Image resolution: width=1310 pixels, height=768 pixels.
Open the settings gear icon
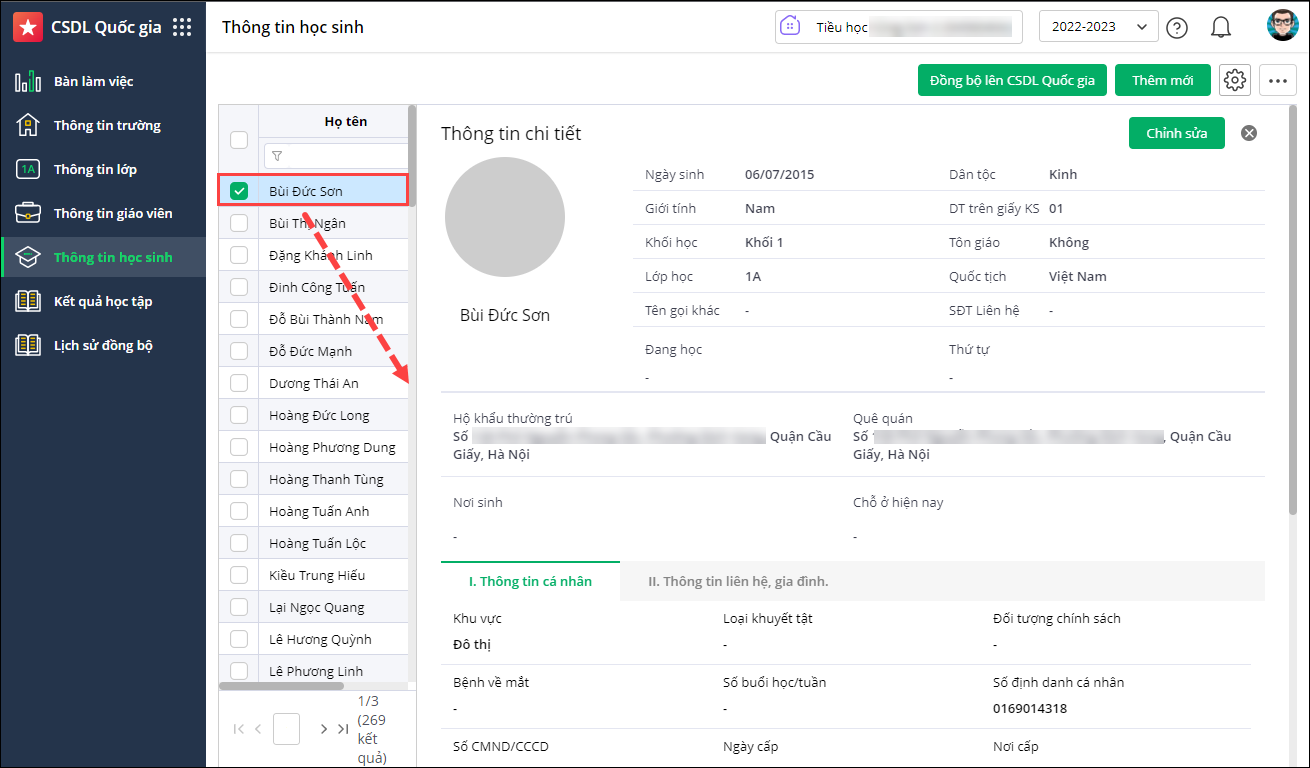pos(1235,80)
